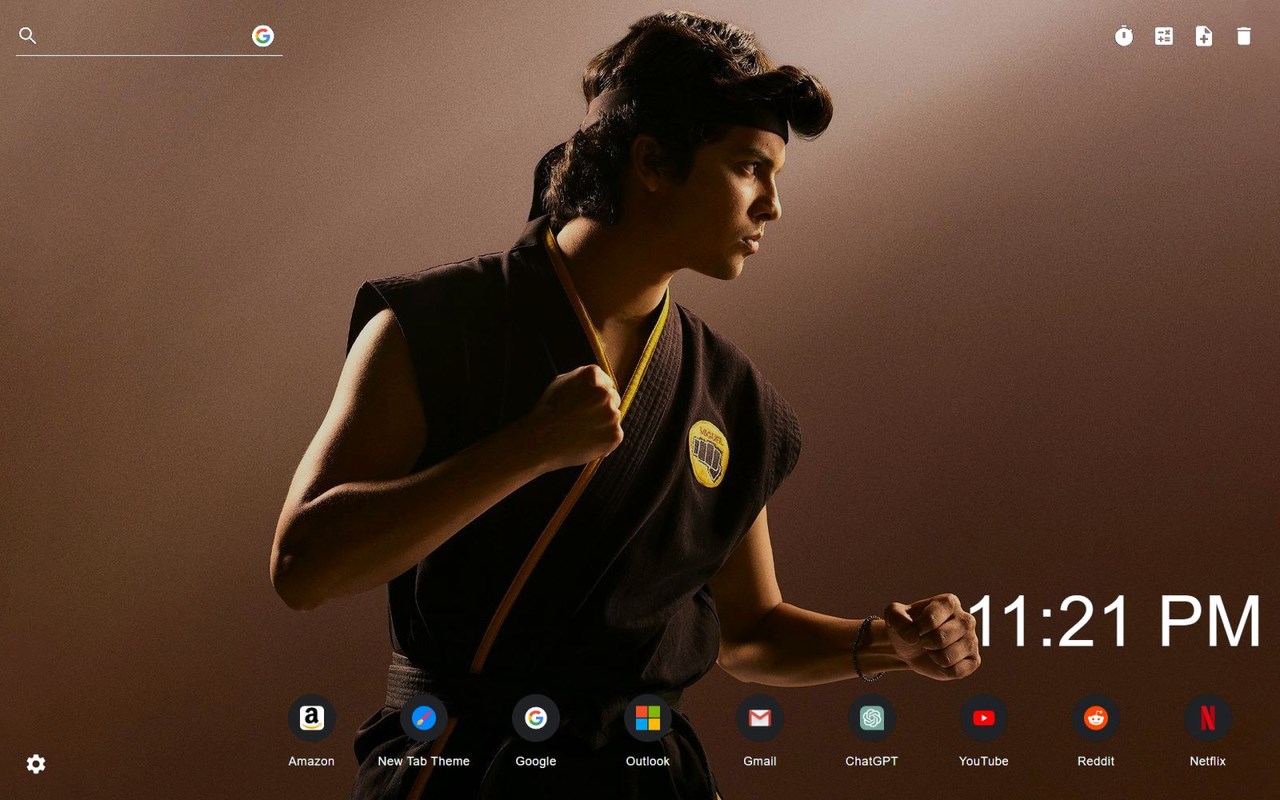
Task: Click the YouTube label text
Action: click(984, 761)
